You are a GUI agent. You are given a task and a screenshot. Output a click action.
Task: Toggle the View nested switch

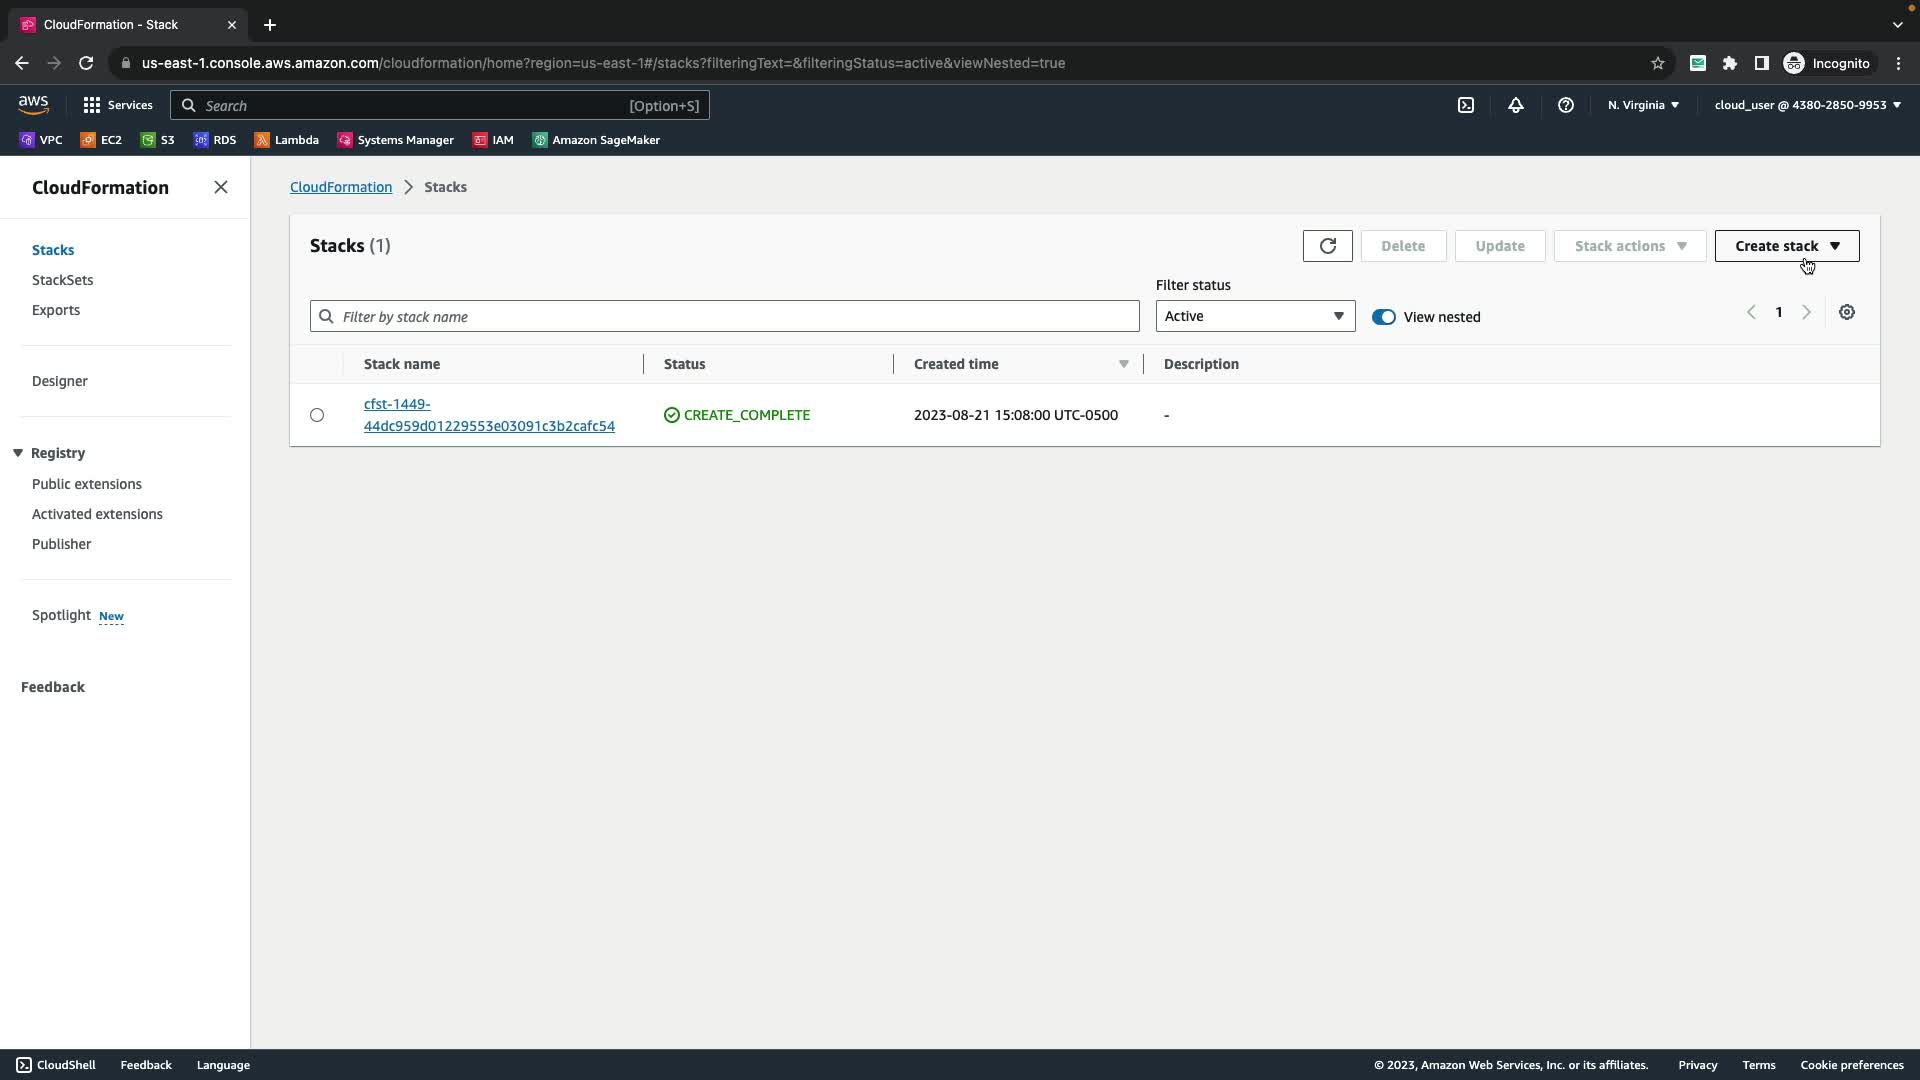coord(1383,317)
